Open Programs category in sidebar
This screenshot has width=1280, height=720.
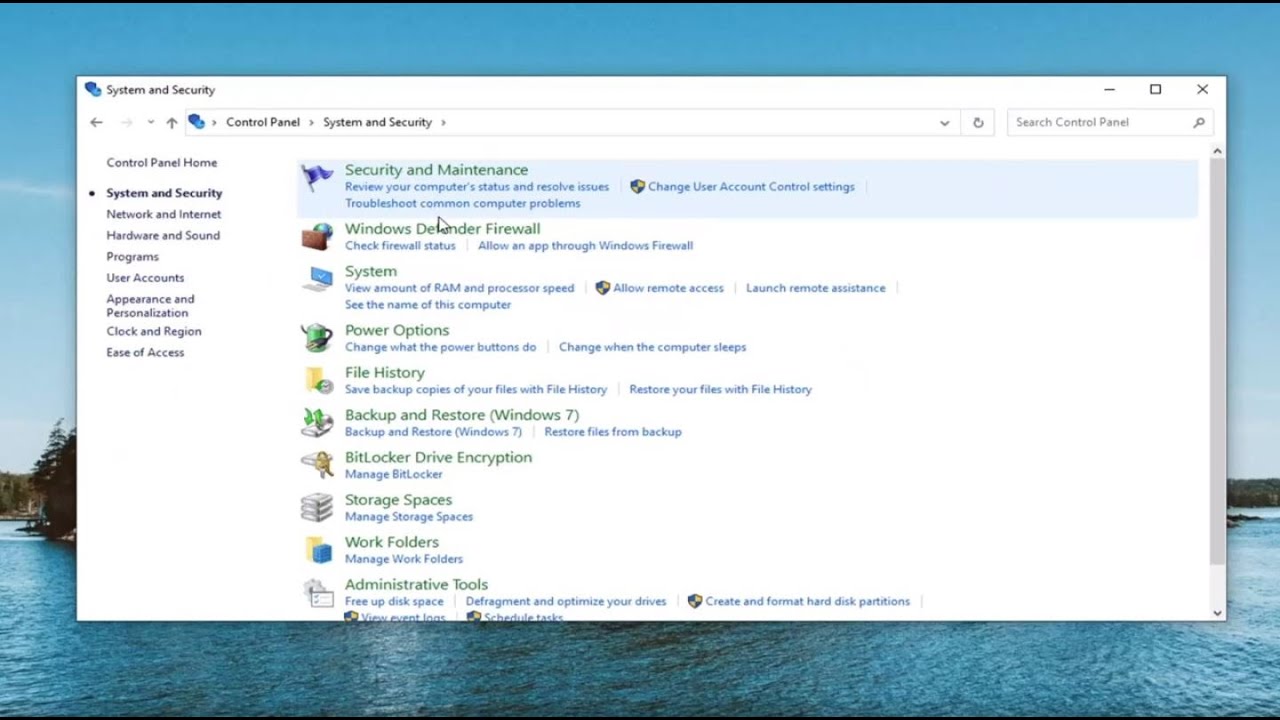[x=133, y=256]
